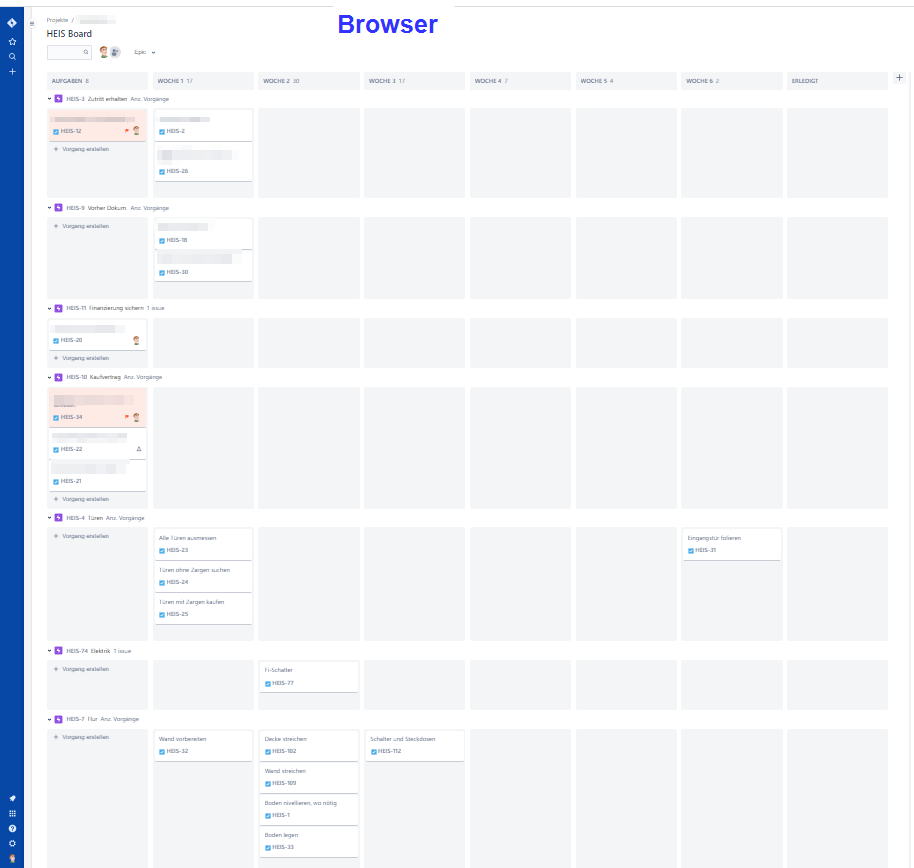The width and height of the screenshot is (914, 868).
Task: Click the red flag on card HEIS-12
Action: [x=126, y=131]
